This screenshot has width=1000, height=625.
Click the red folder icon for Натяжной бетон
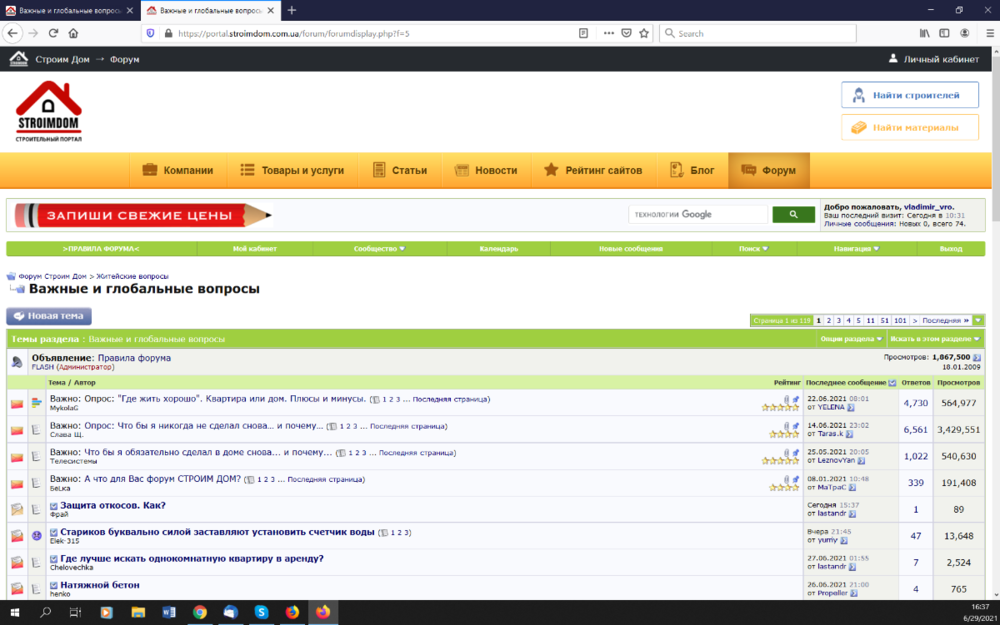pos(15,586)
